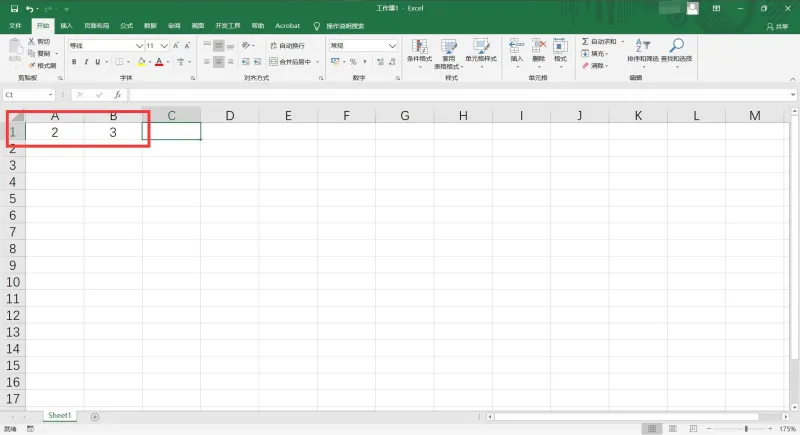Adjust the zoom slider in status bar

click(746, 429)
